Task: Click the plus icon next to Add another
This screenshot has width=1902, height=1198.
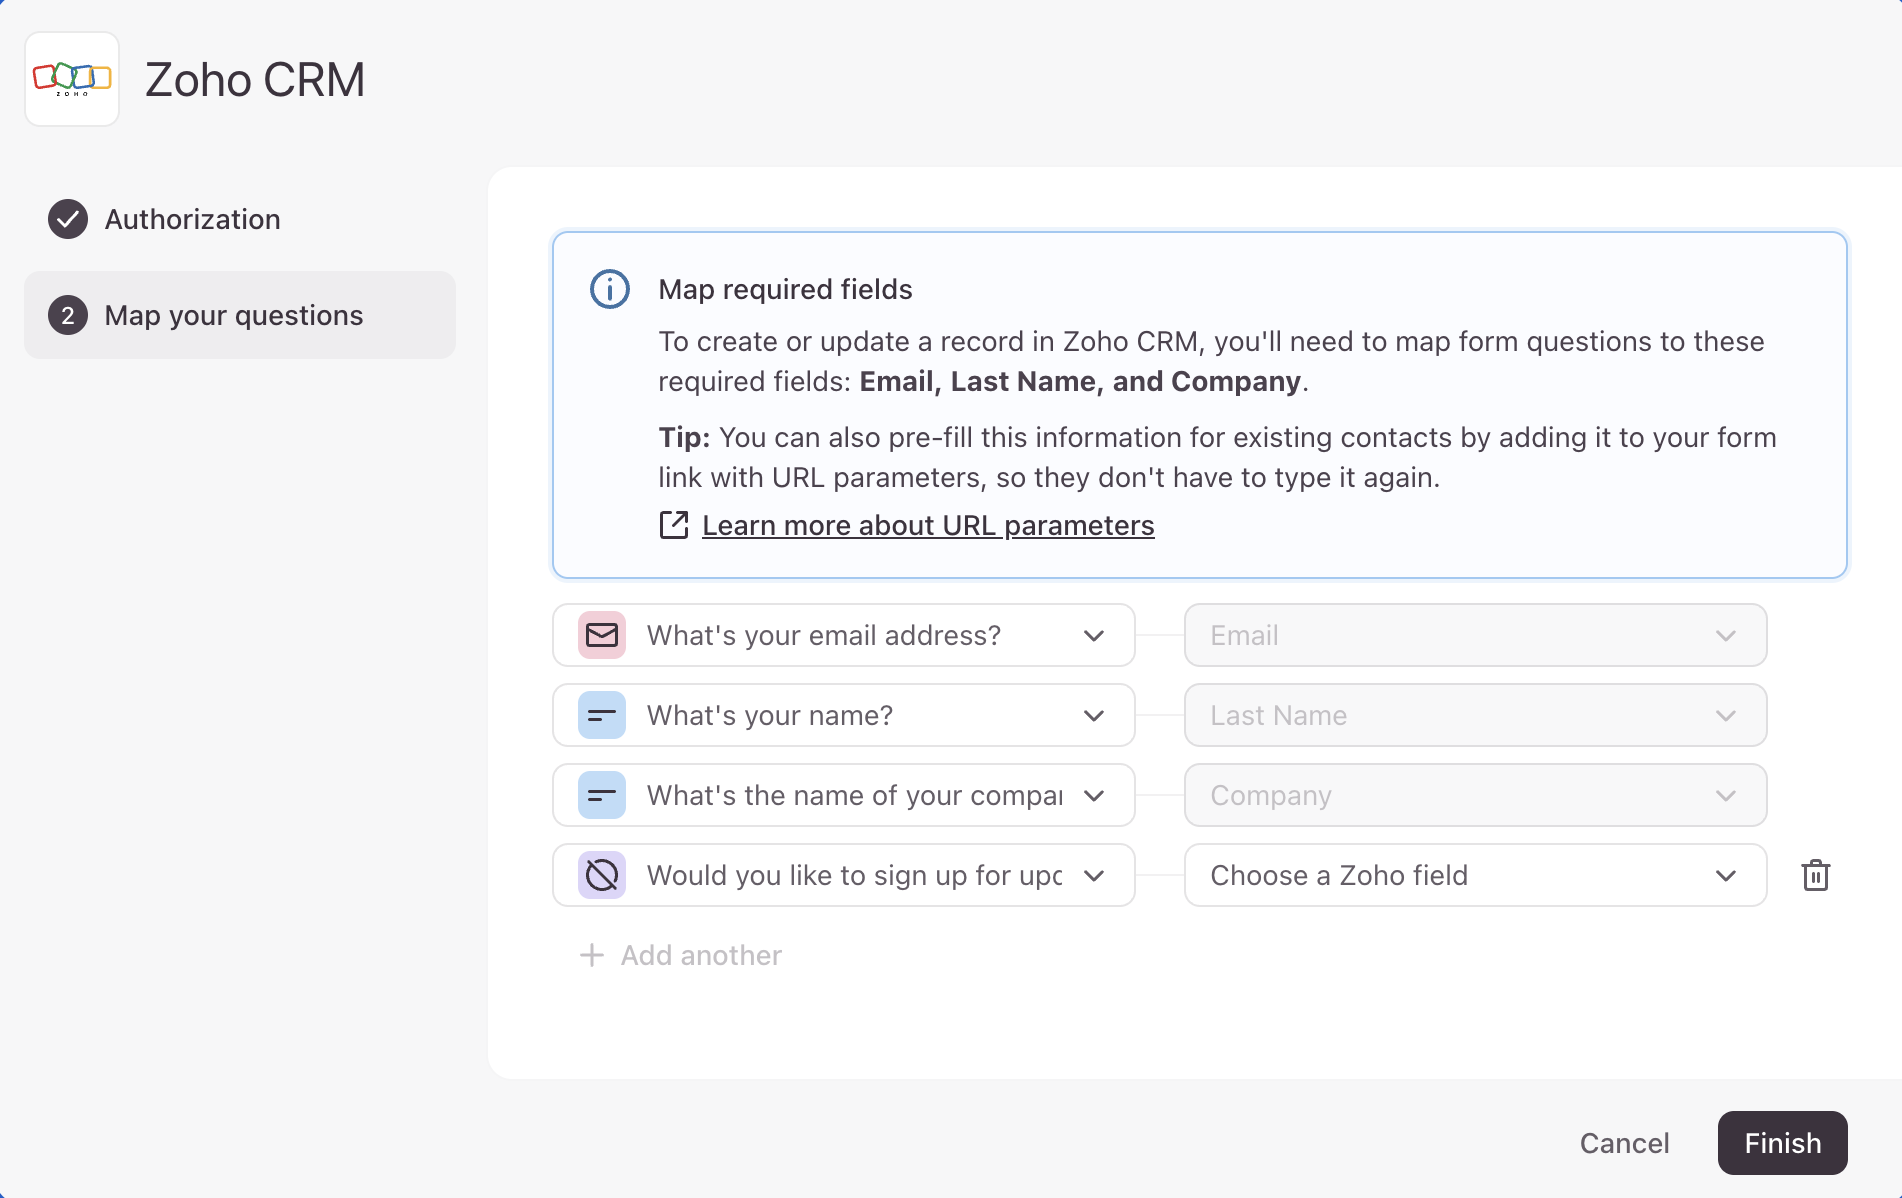Action: coord(592,955)
